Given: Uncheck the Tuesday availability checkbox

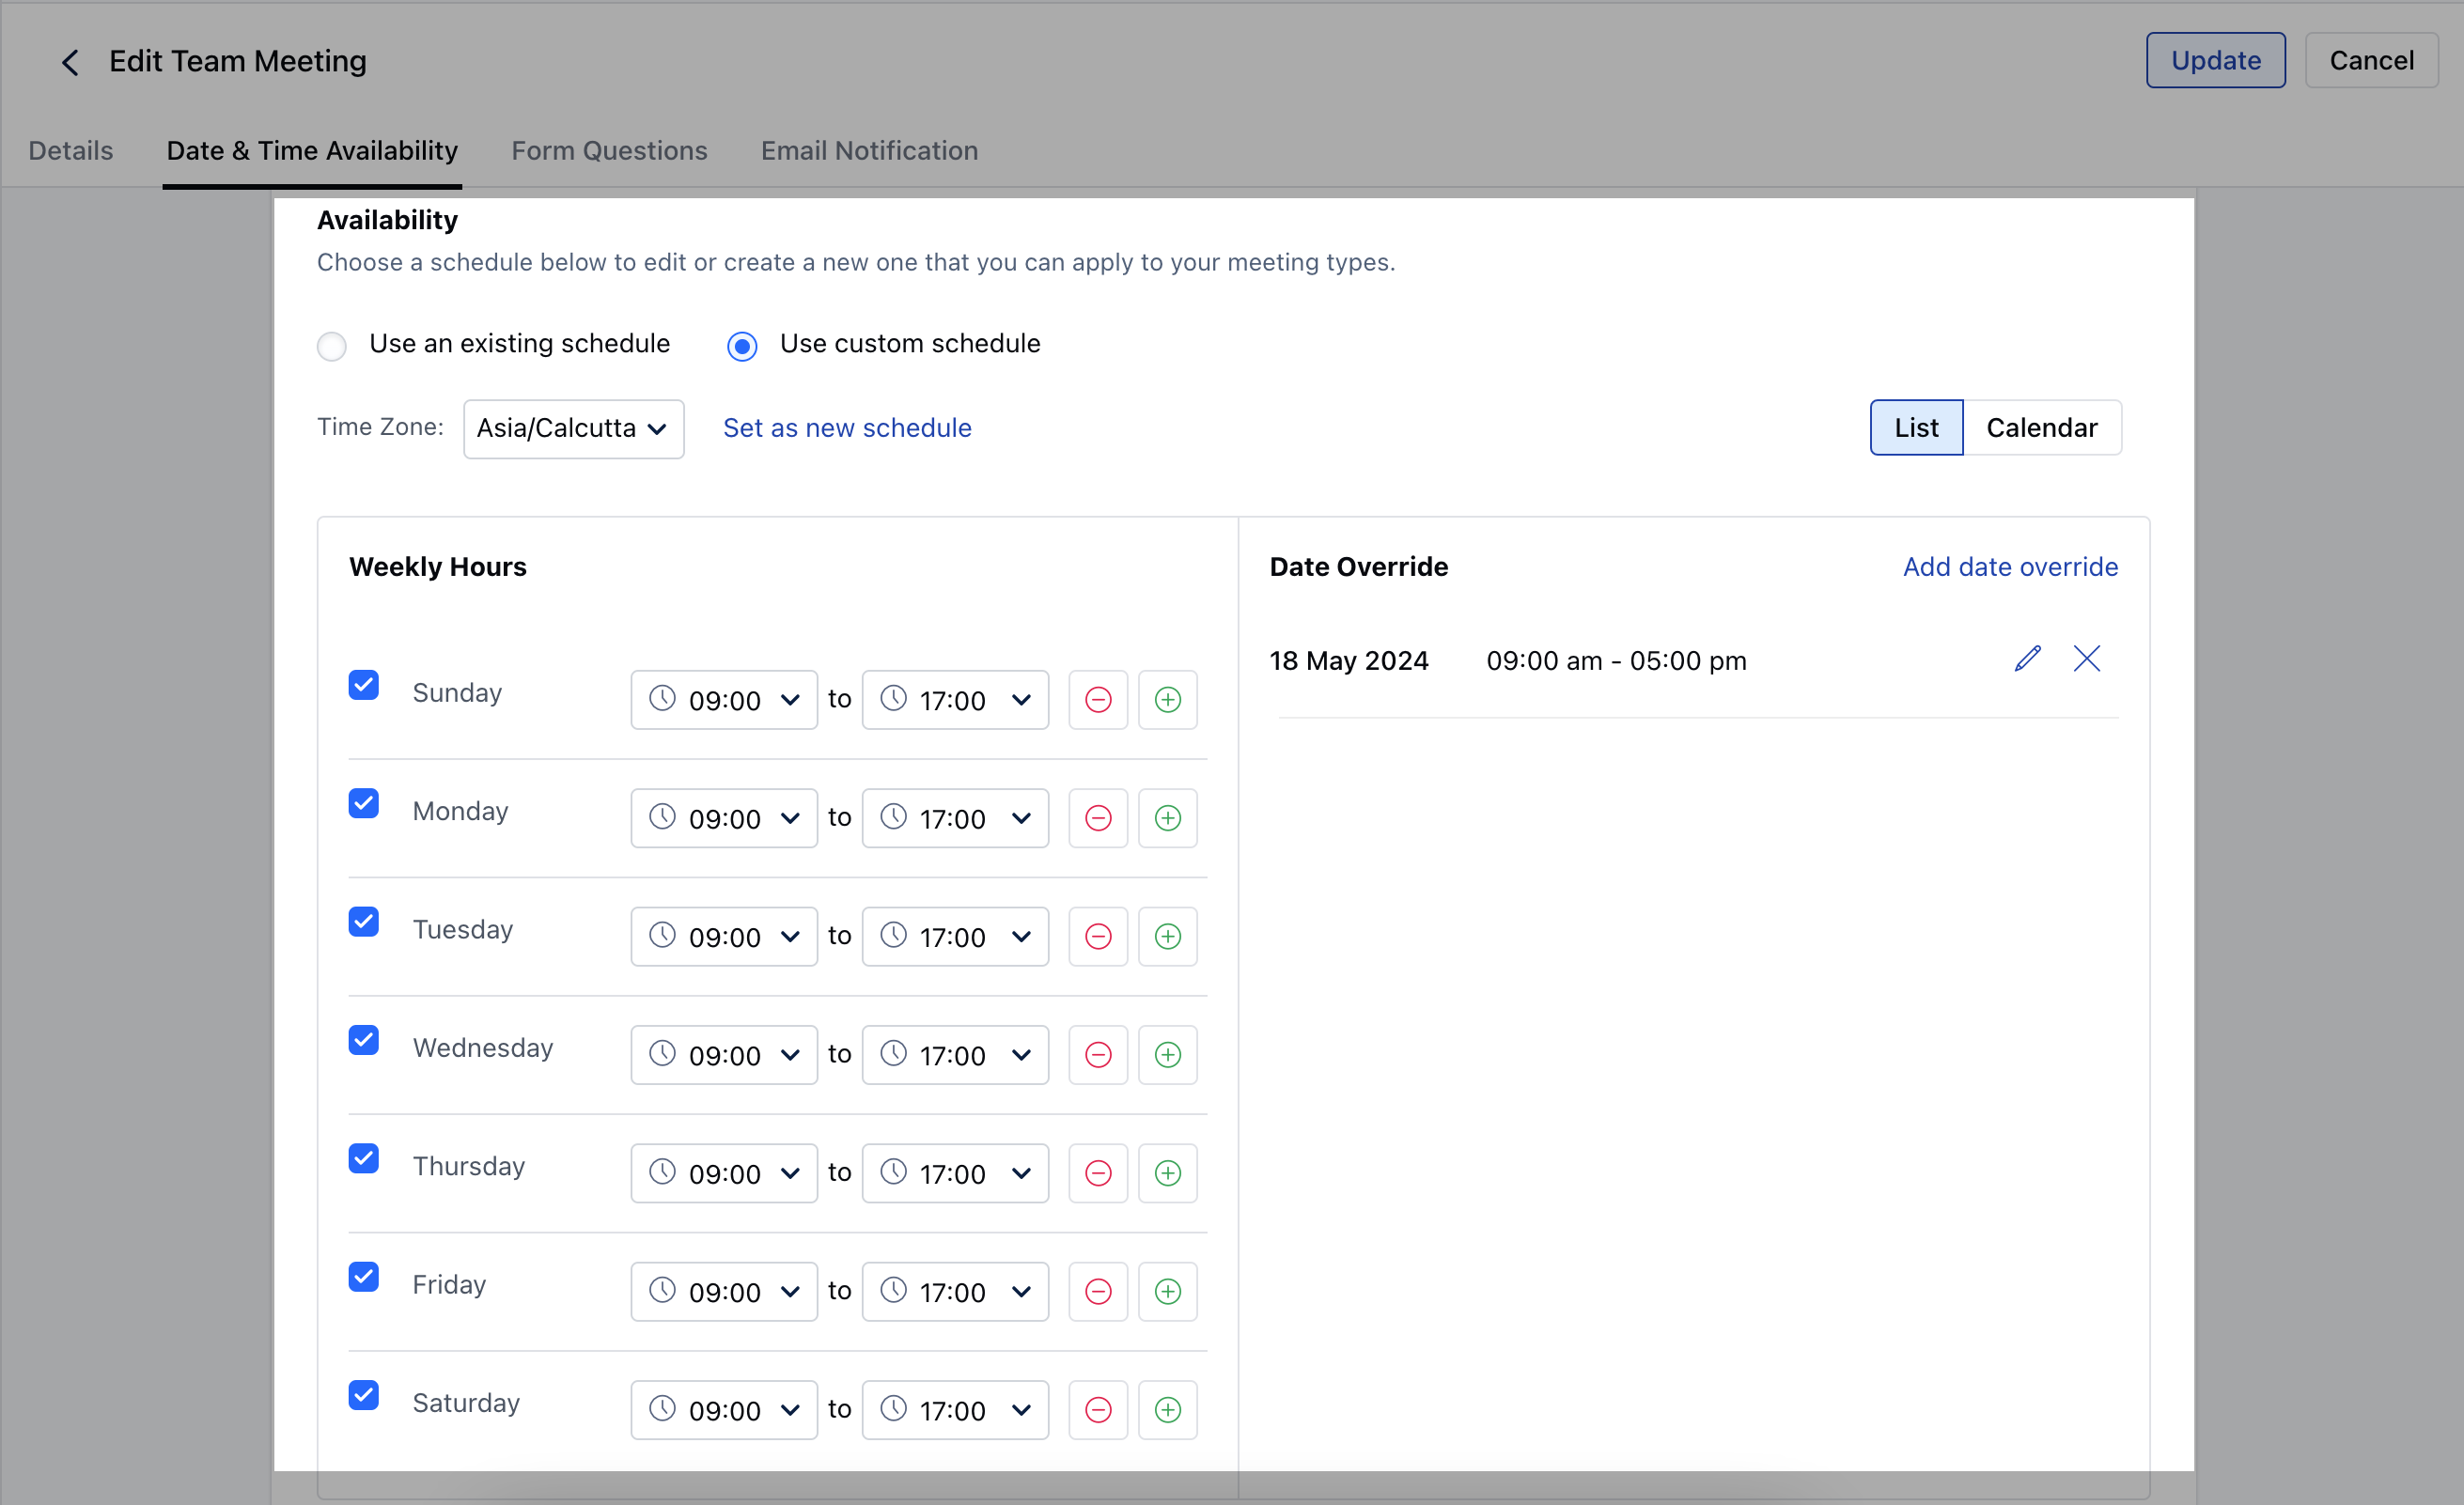Looking at the screenshot, I should tap(364, 922).
